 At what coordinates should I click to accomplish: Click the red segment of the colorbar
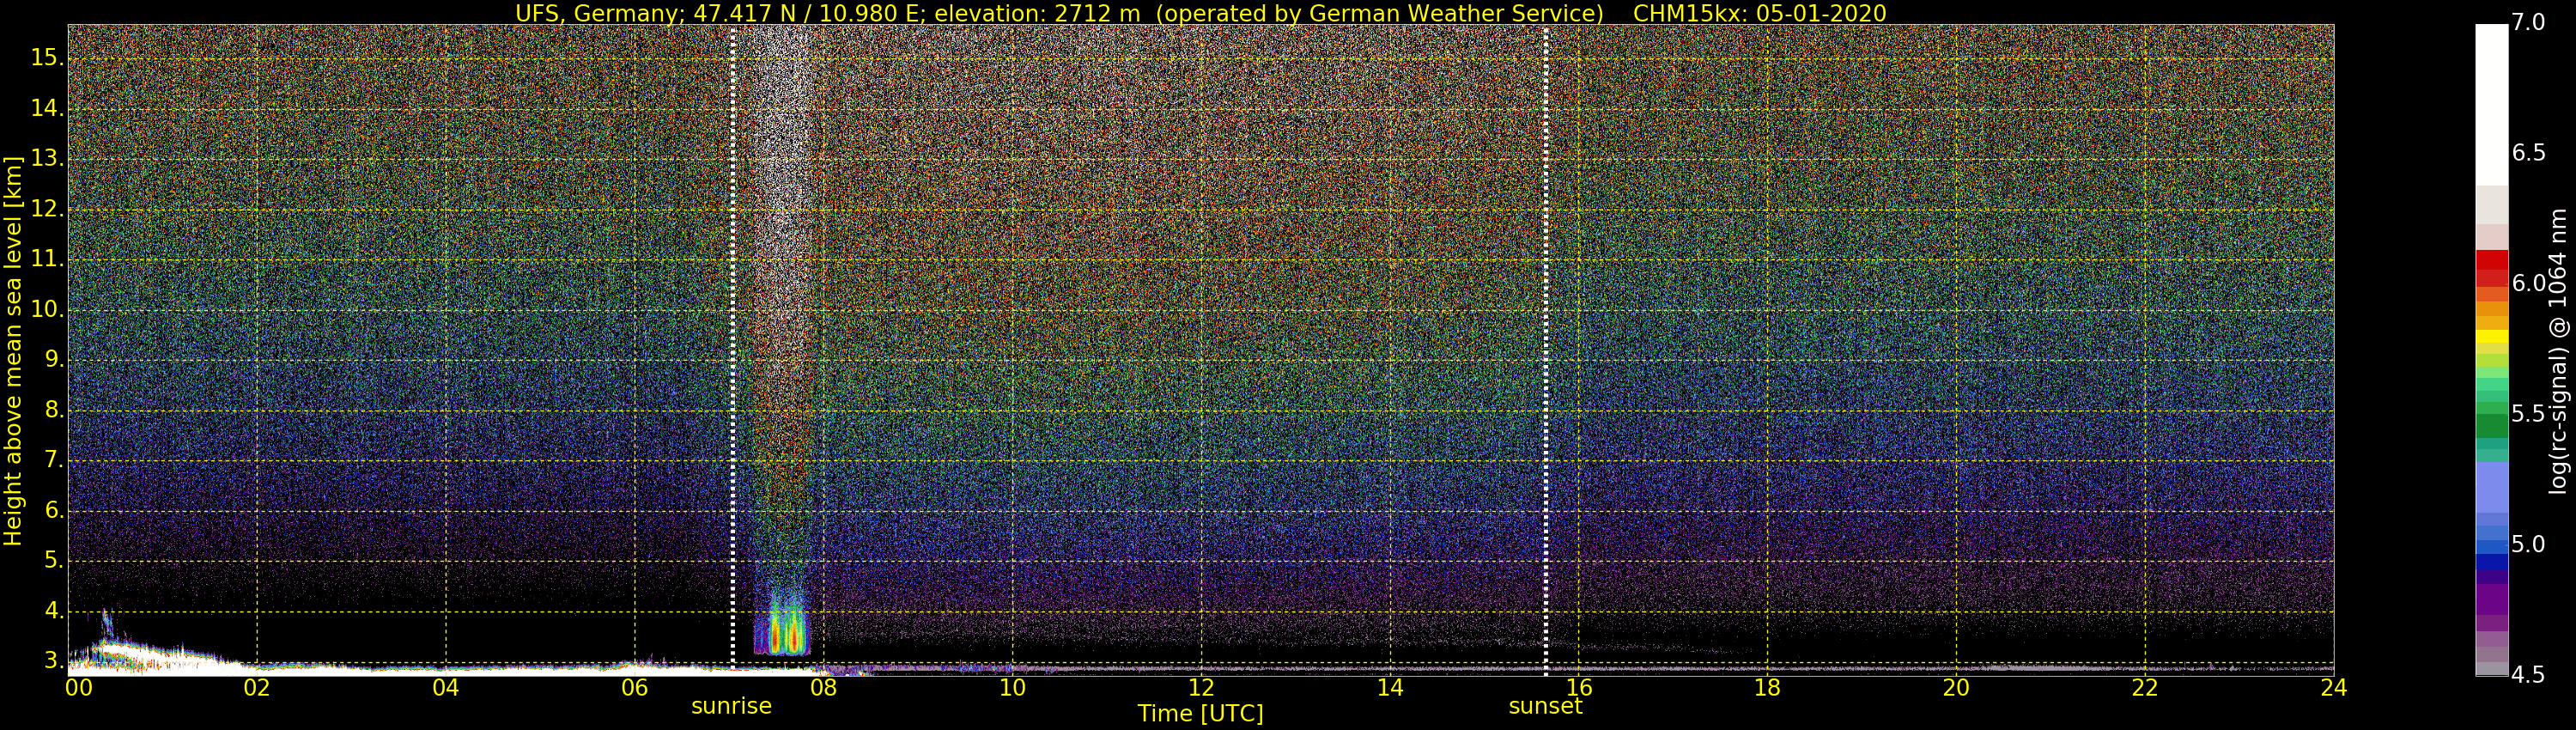click(x=2491, y=268)
